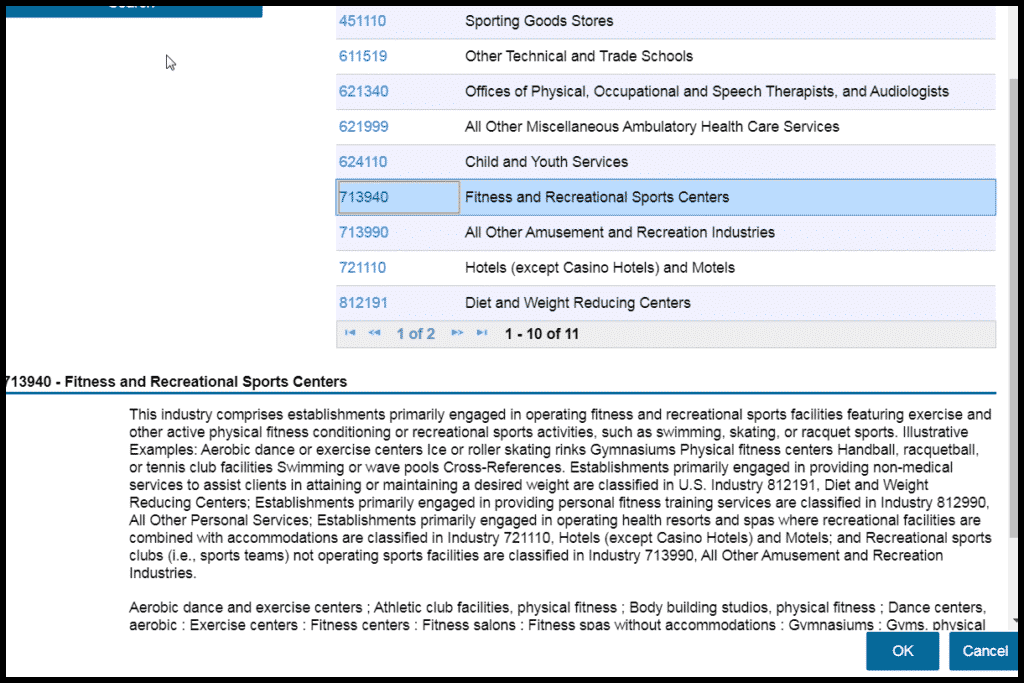Click highlighted code 713940
Screen dimensions: 1024x683
[363, 197]
